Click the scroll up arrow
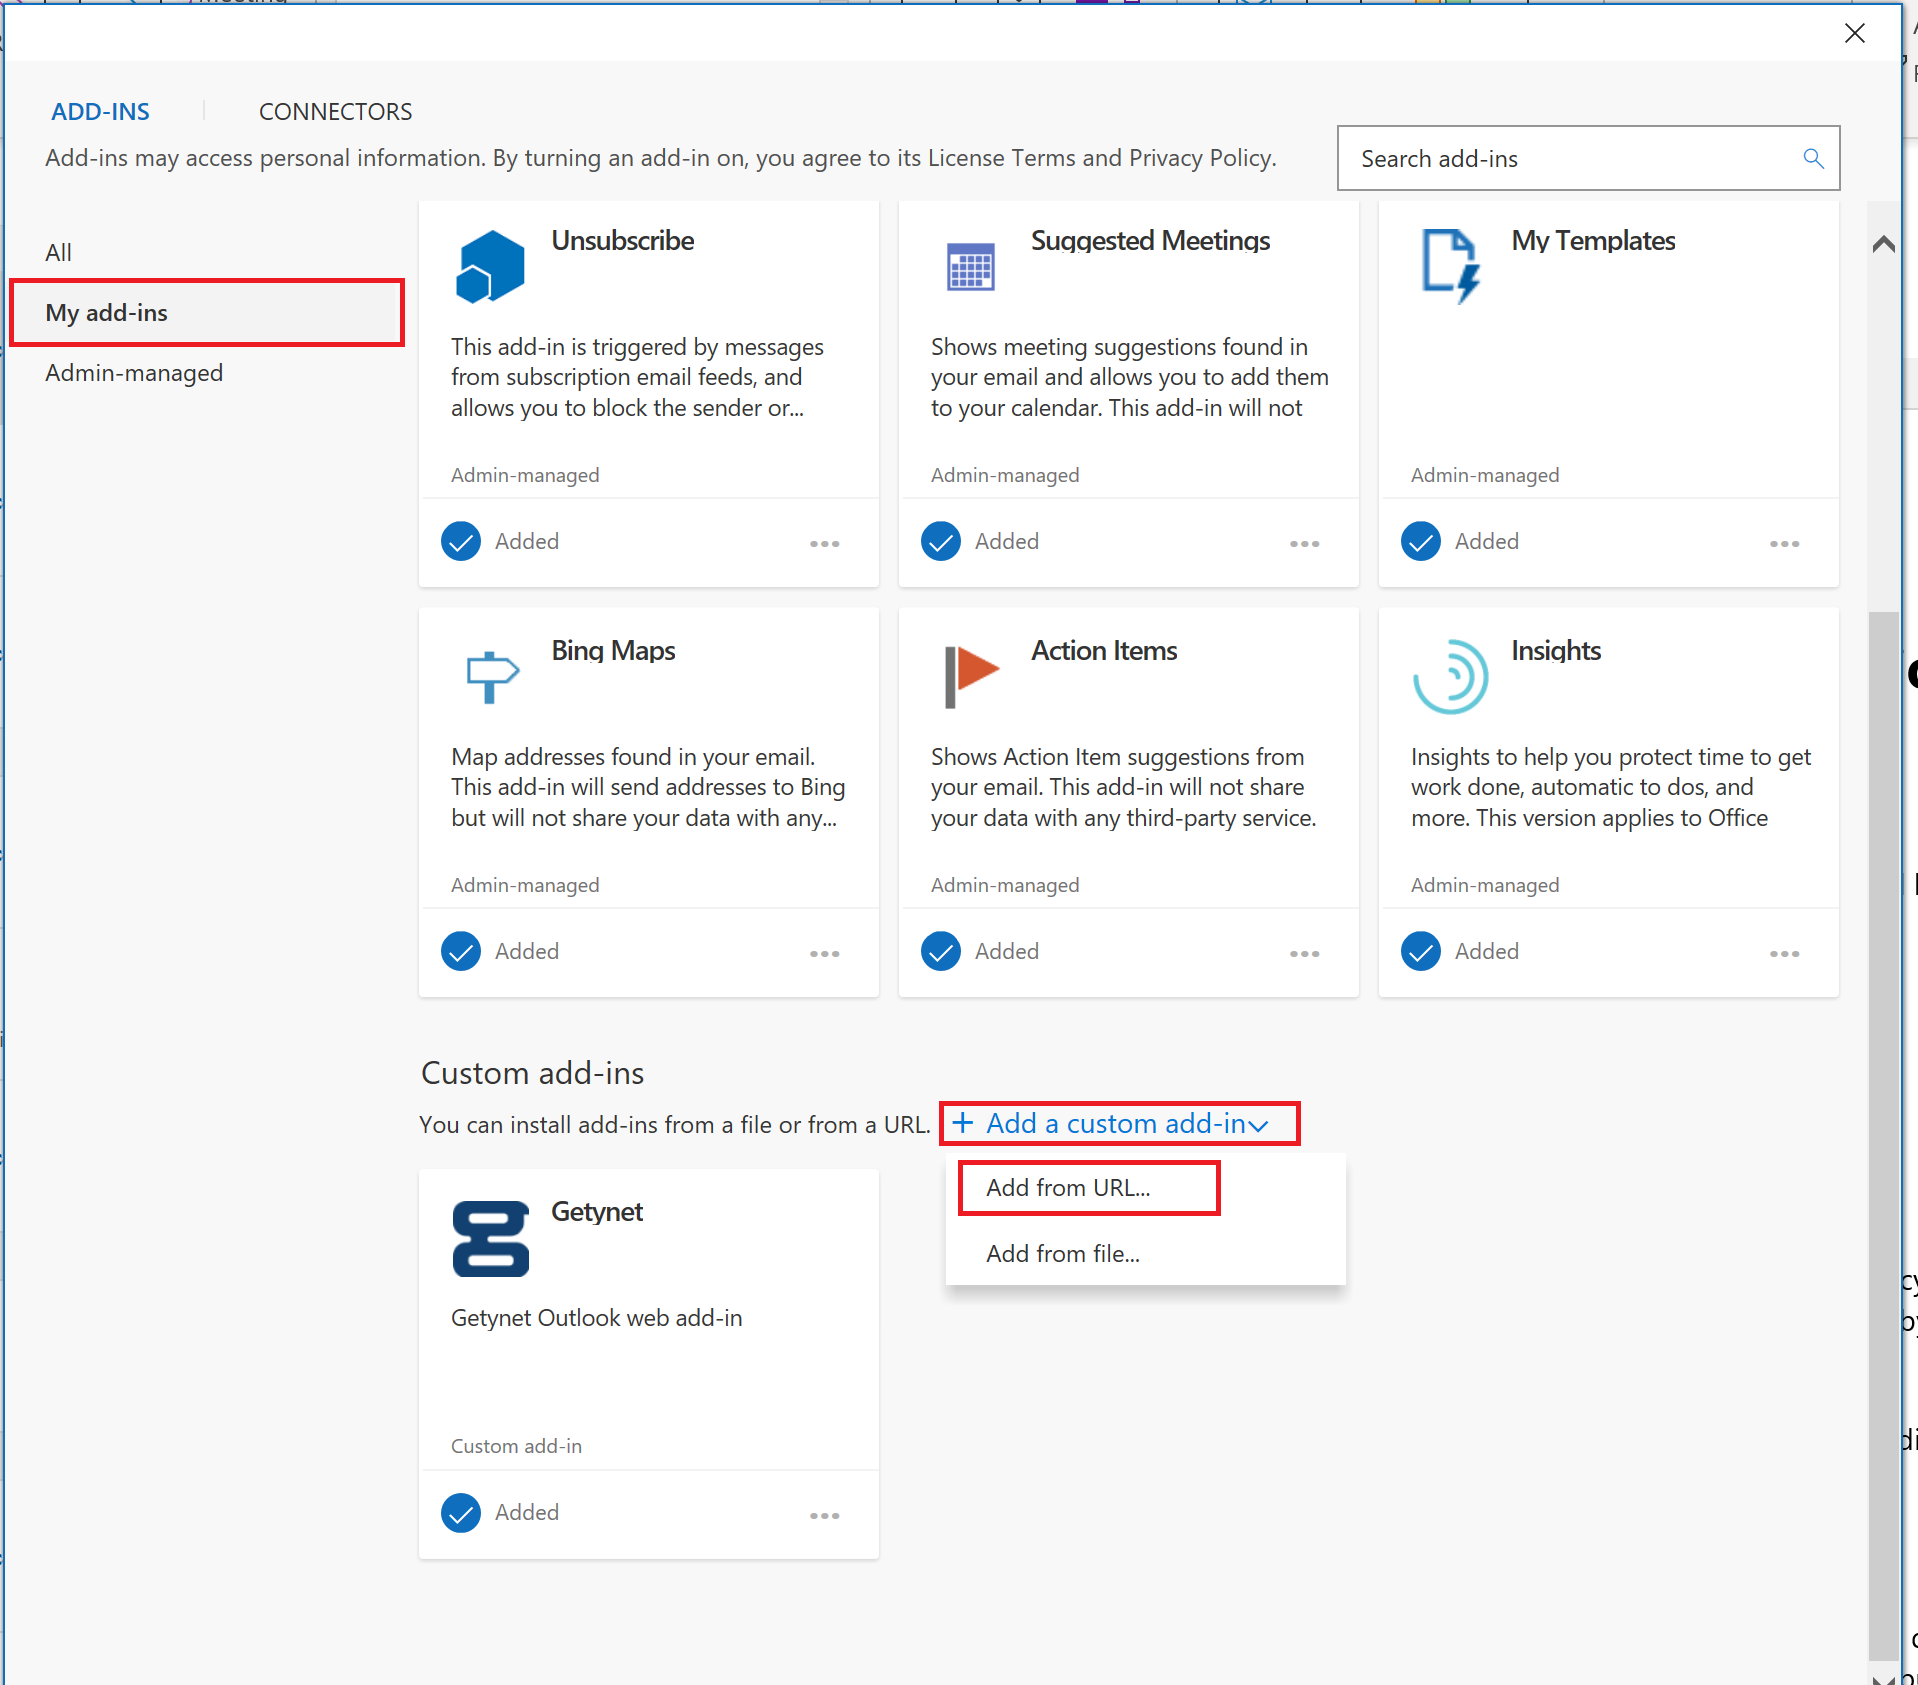This screenshot has width=1918, height=1685. [1884, 243]
